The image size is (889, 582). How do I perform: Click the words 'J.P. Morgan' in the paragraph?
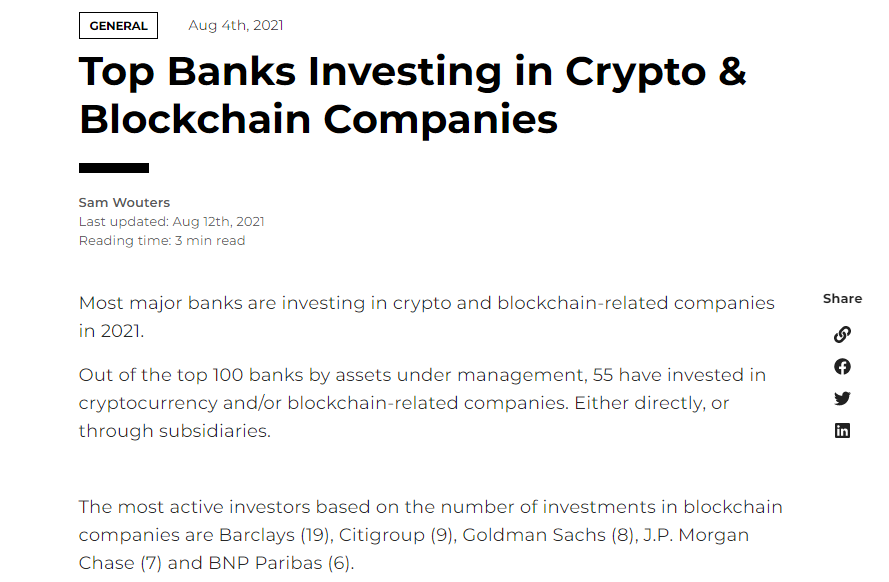coord(696,535)
